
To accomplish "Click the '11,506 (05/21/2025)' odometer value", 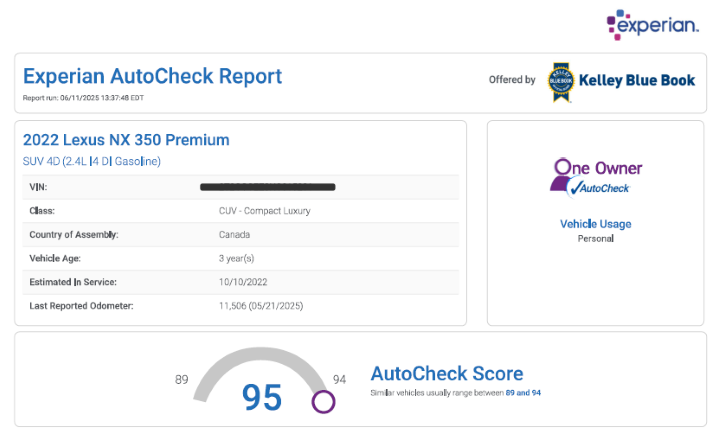I will [261, 306].
